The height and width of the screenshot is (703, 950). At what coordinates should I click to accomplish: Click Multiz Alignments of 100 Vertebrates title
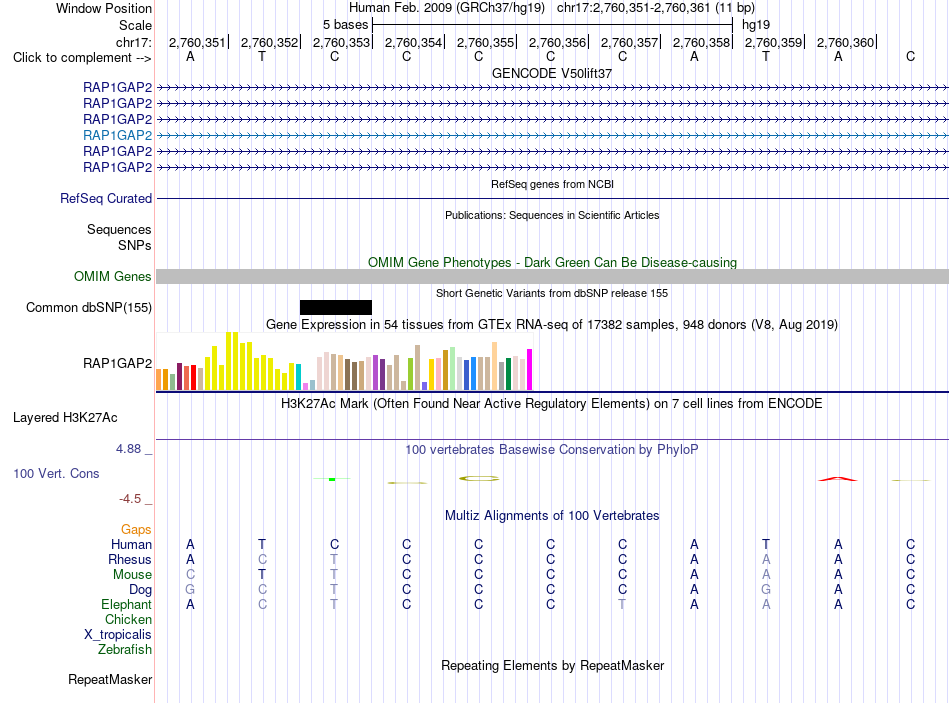552,515
